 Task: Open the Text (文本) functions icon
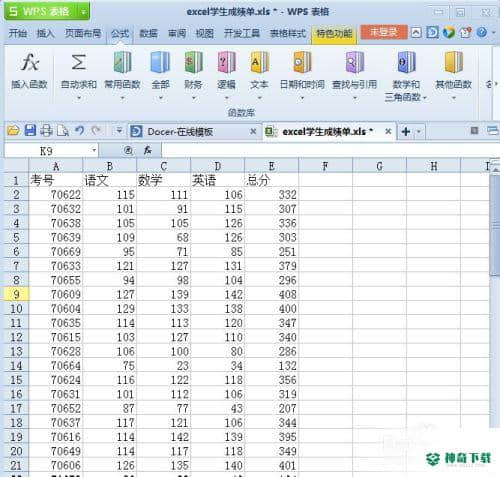pos(259,62)
